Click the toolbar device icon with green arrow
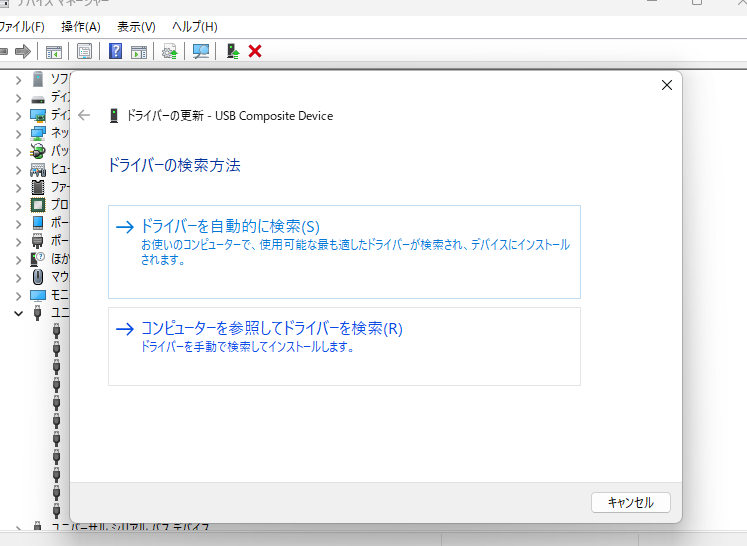This screenshot has width=747, height=546. 232,51
